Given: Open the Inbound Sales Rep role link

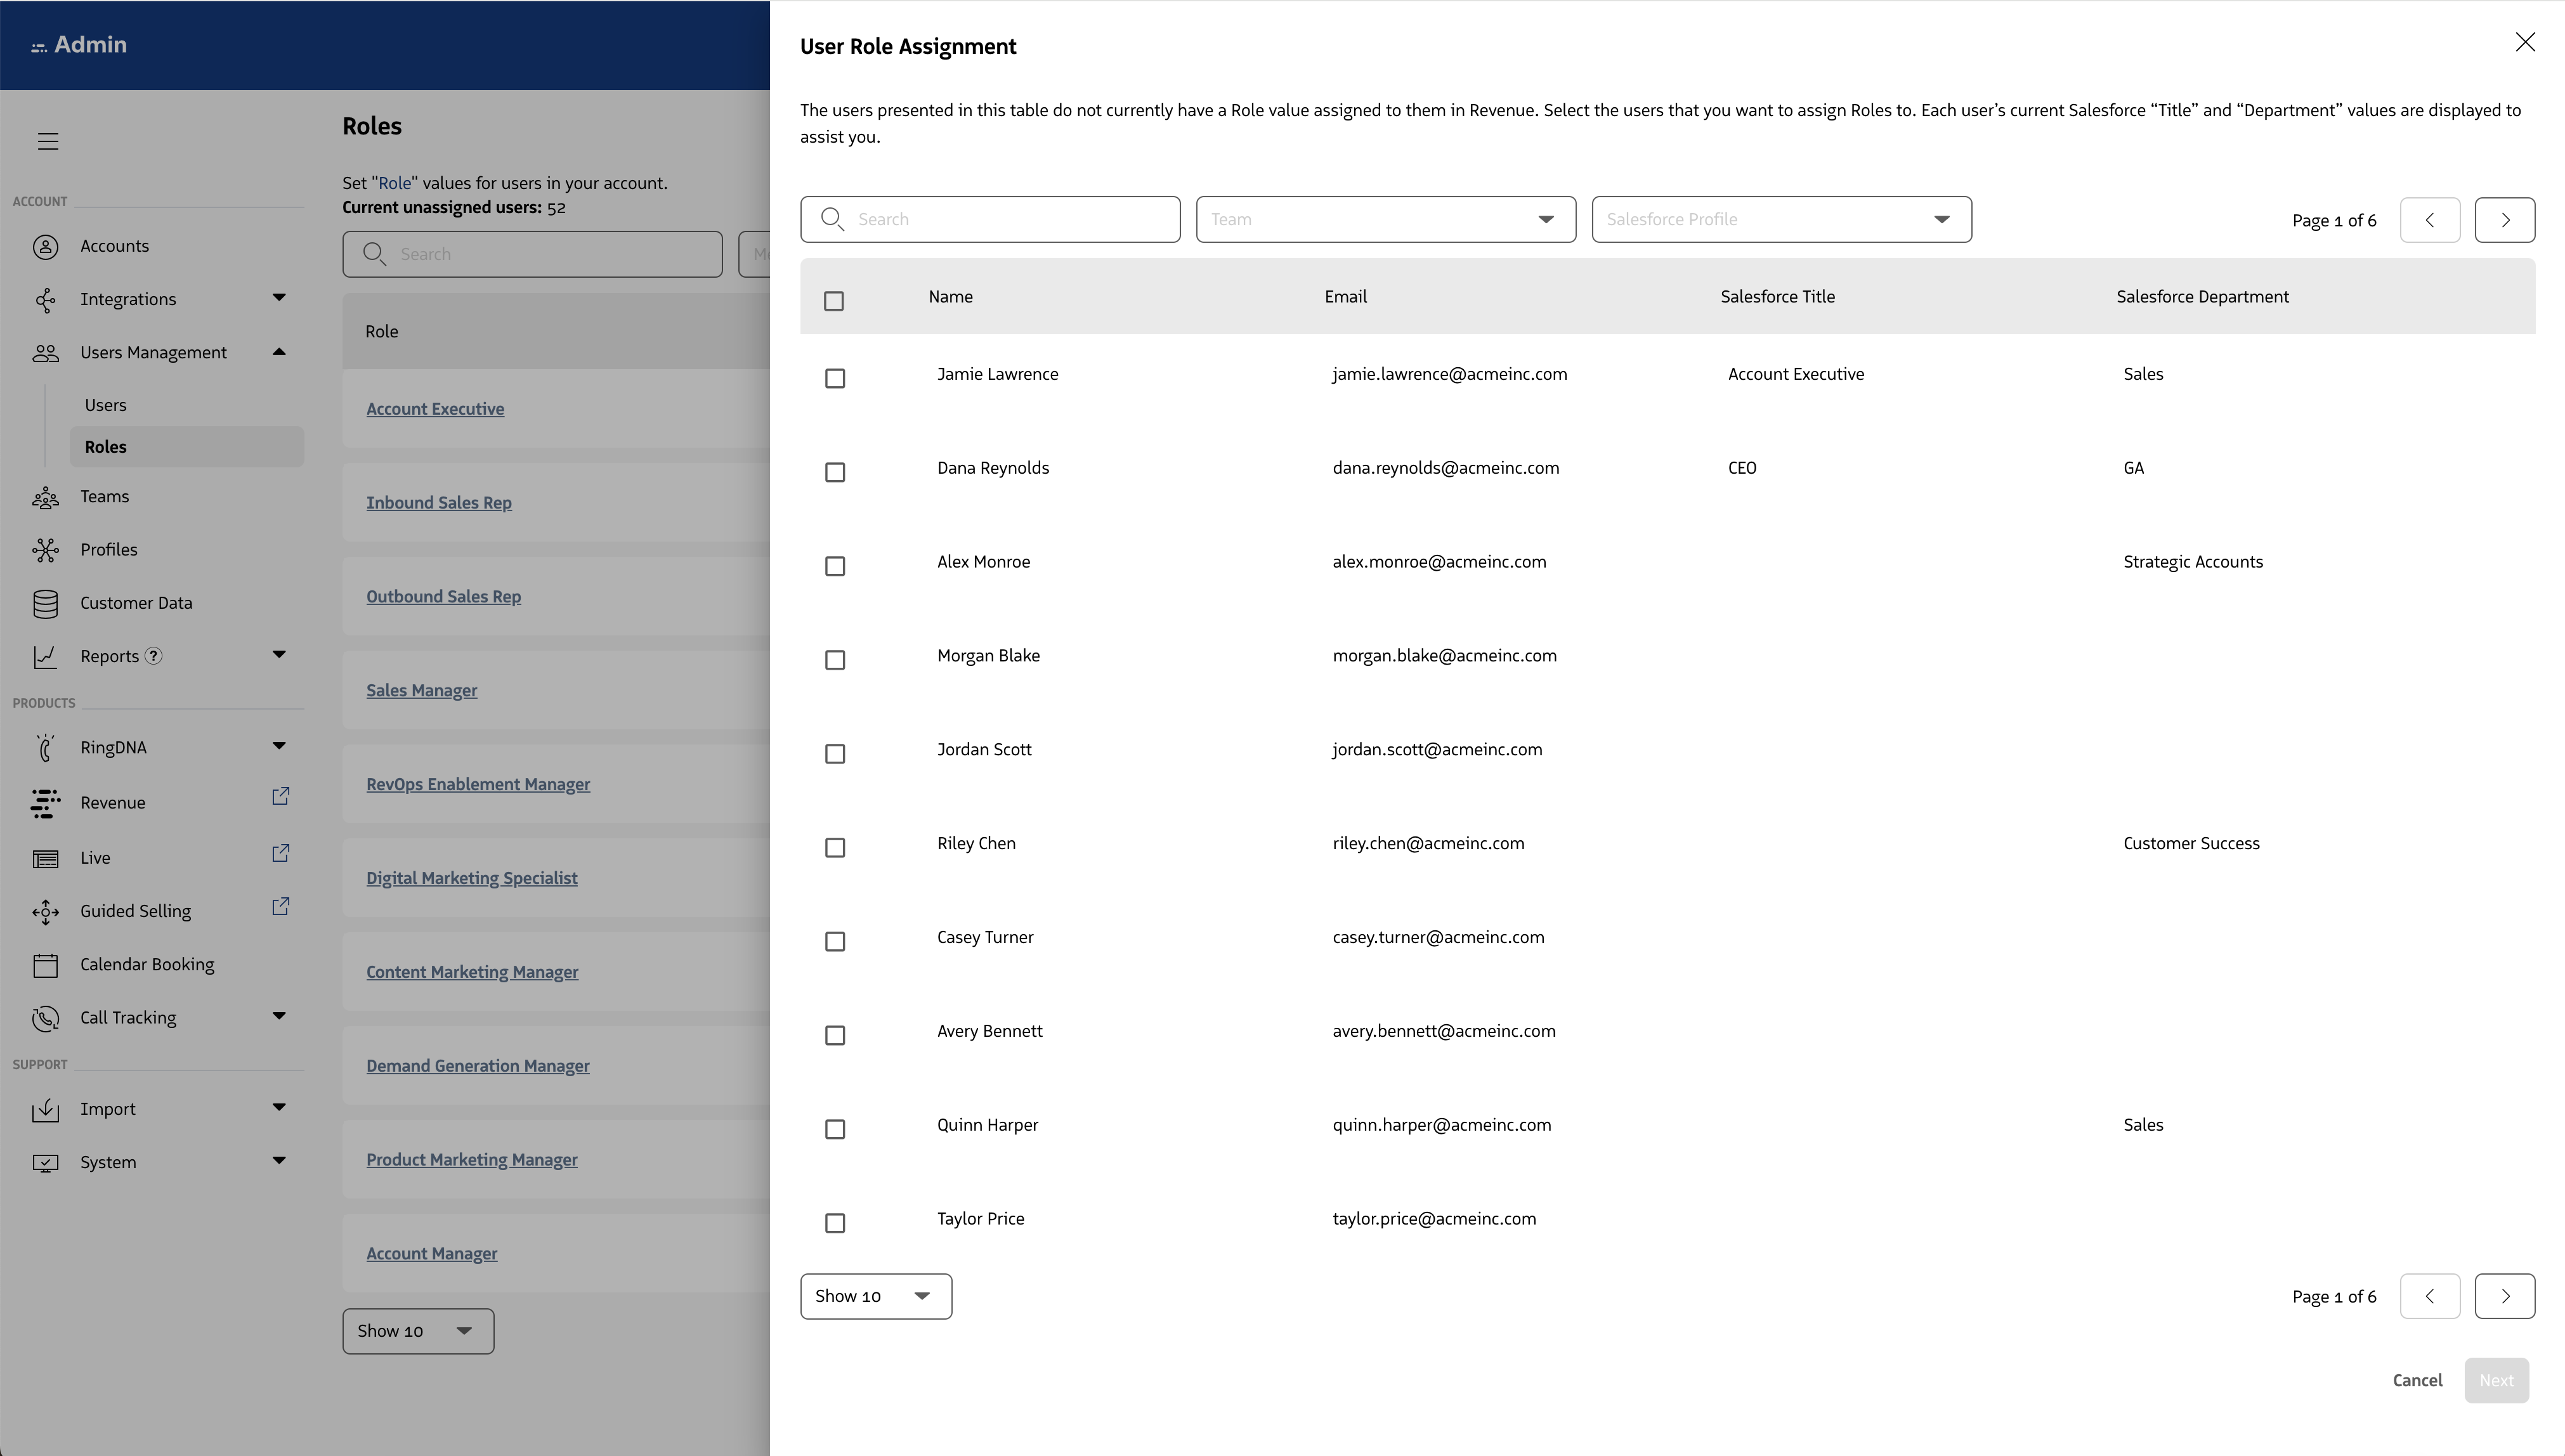Looking at the screenshot, I should coord(439,503).
